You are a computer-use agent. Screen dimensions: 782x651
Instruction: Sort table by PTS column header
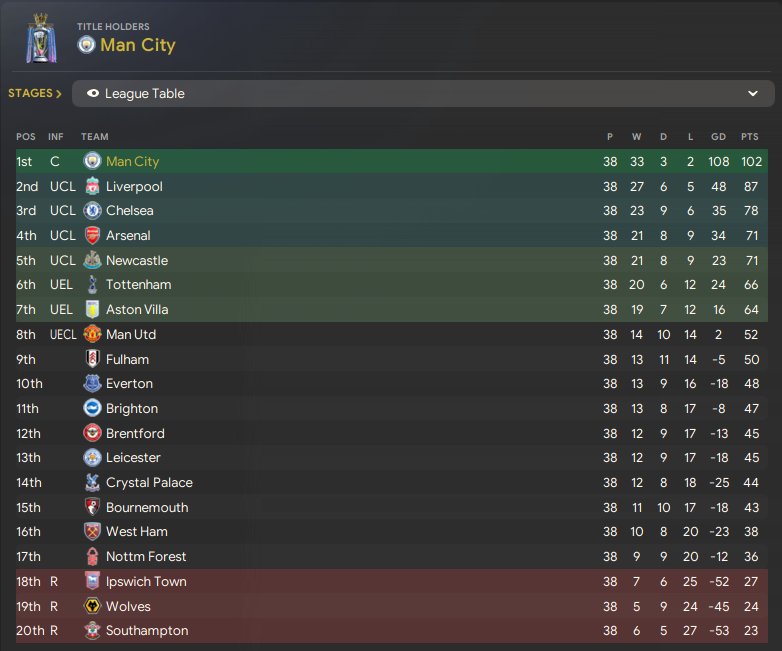[749, 137]
